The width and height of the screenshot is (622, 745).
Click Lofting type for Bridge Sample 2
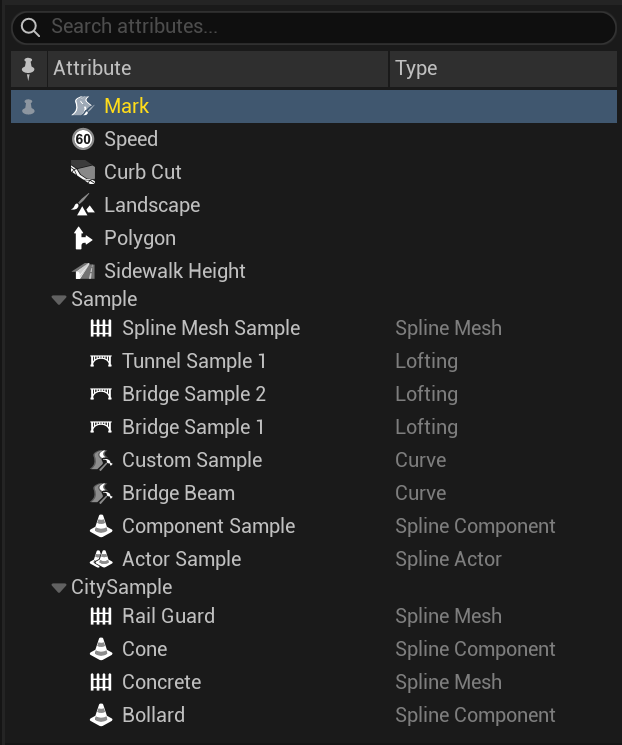pos(427,394)
